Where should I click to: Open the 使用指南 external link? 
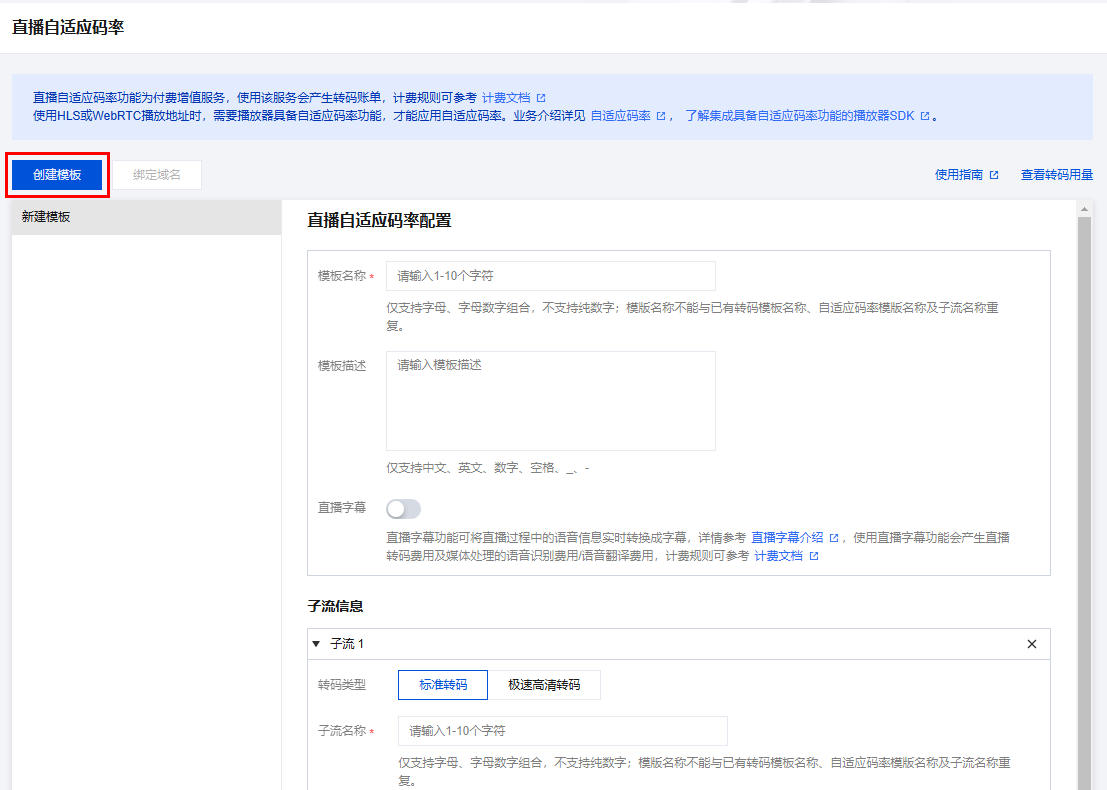pos(959,175)
